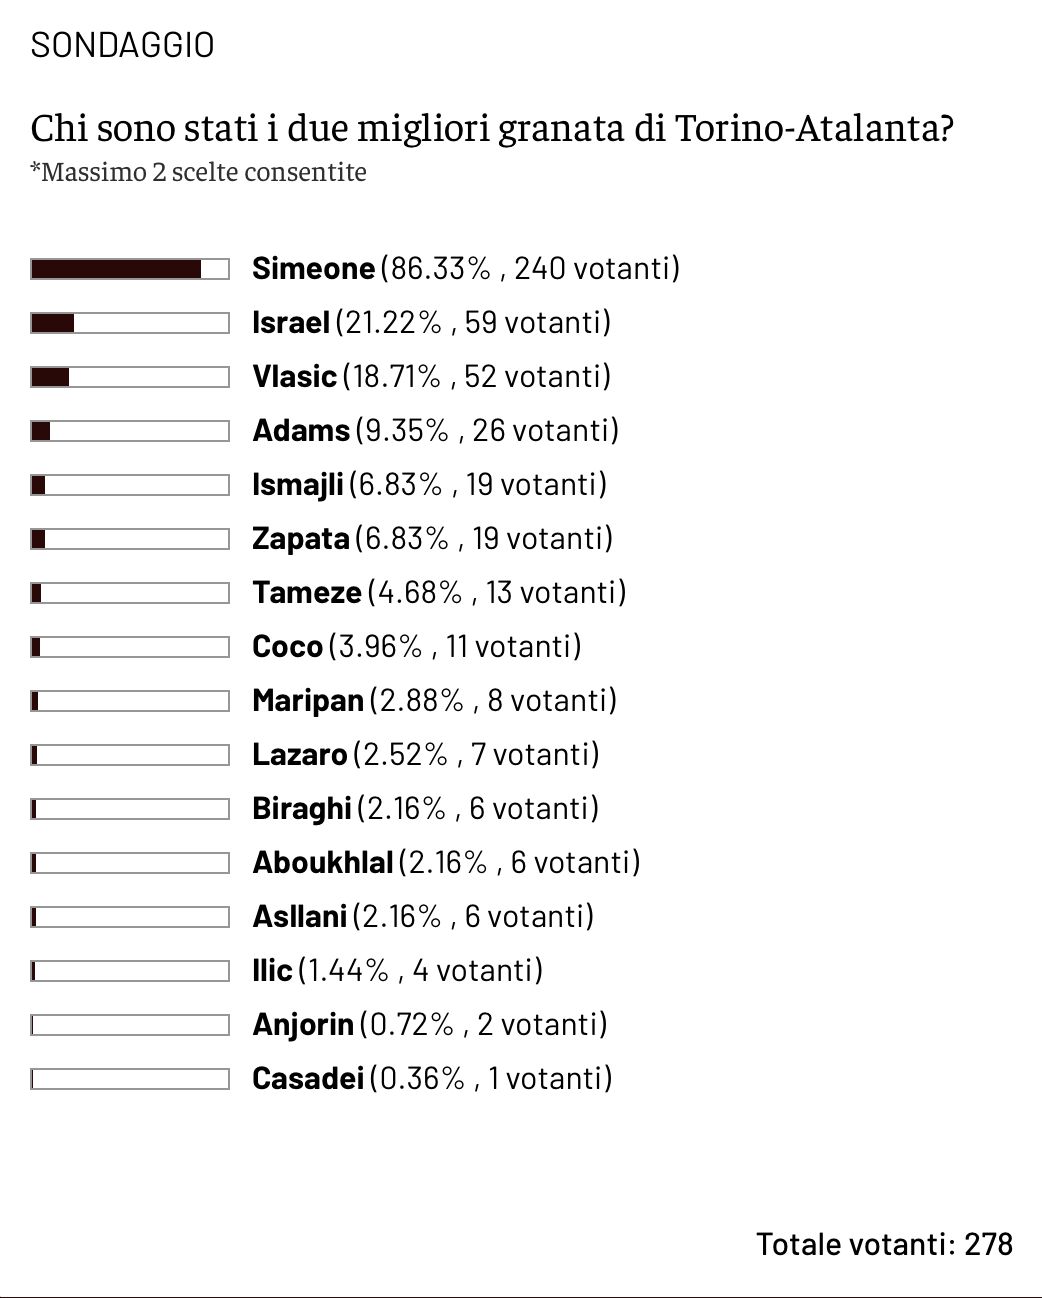Click the Aboukhlal poll result label
Image resolution: width=1042 pixels, height=1298 pixels.
pos(446,862)
